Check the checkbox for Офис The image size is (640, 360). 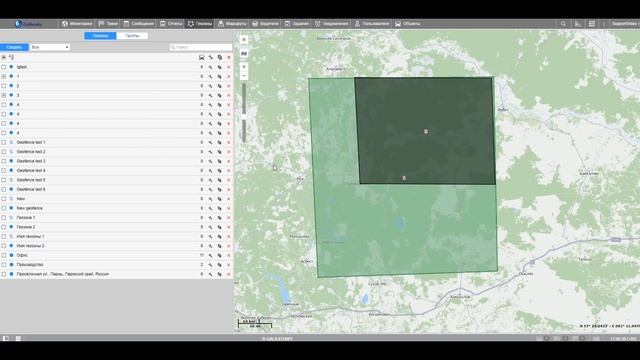[4, 255]
